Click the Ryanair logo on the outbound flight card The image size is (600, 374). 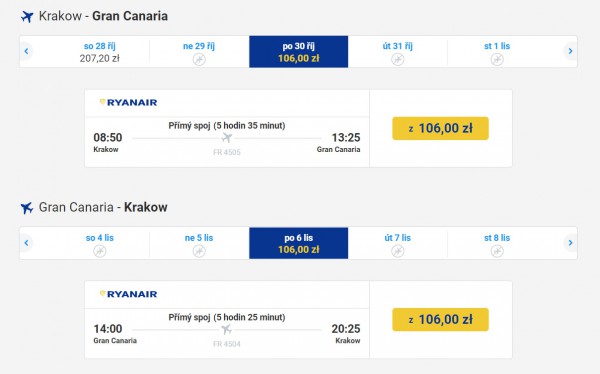[128, 102]
